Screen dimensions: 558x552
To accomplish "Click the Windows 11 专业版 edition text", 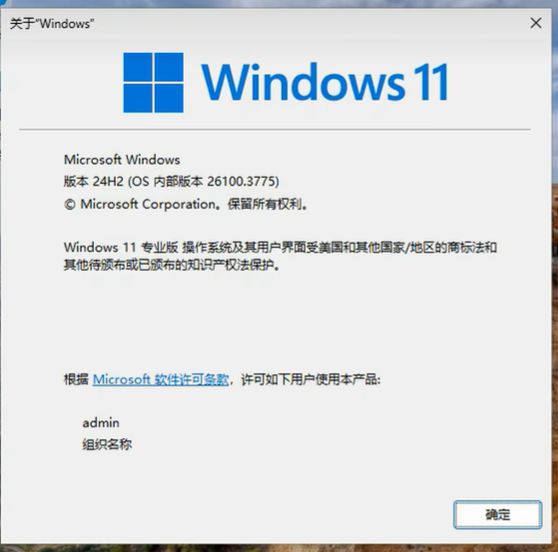I will pos(121,247).
